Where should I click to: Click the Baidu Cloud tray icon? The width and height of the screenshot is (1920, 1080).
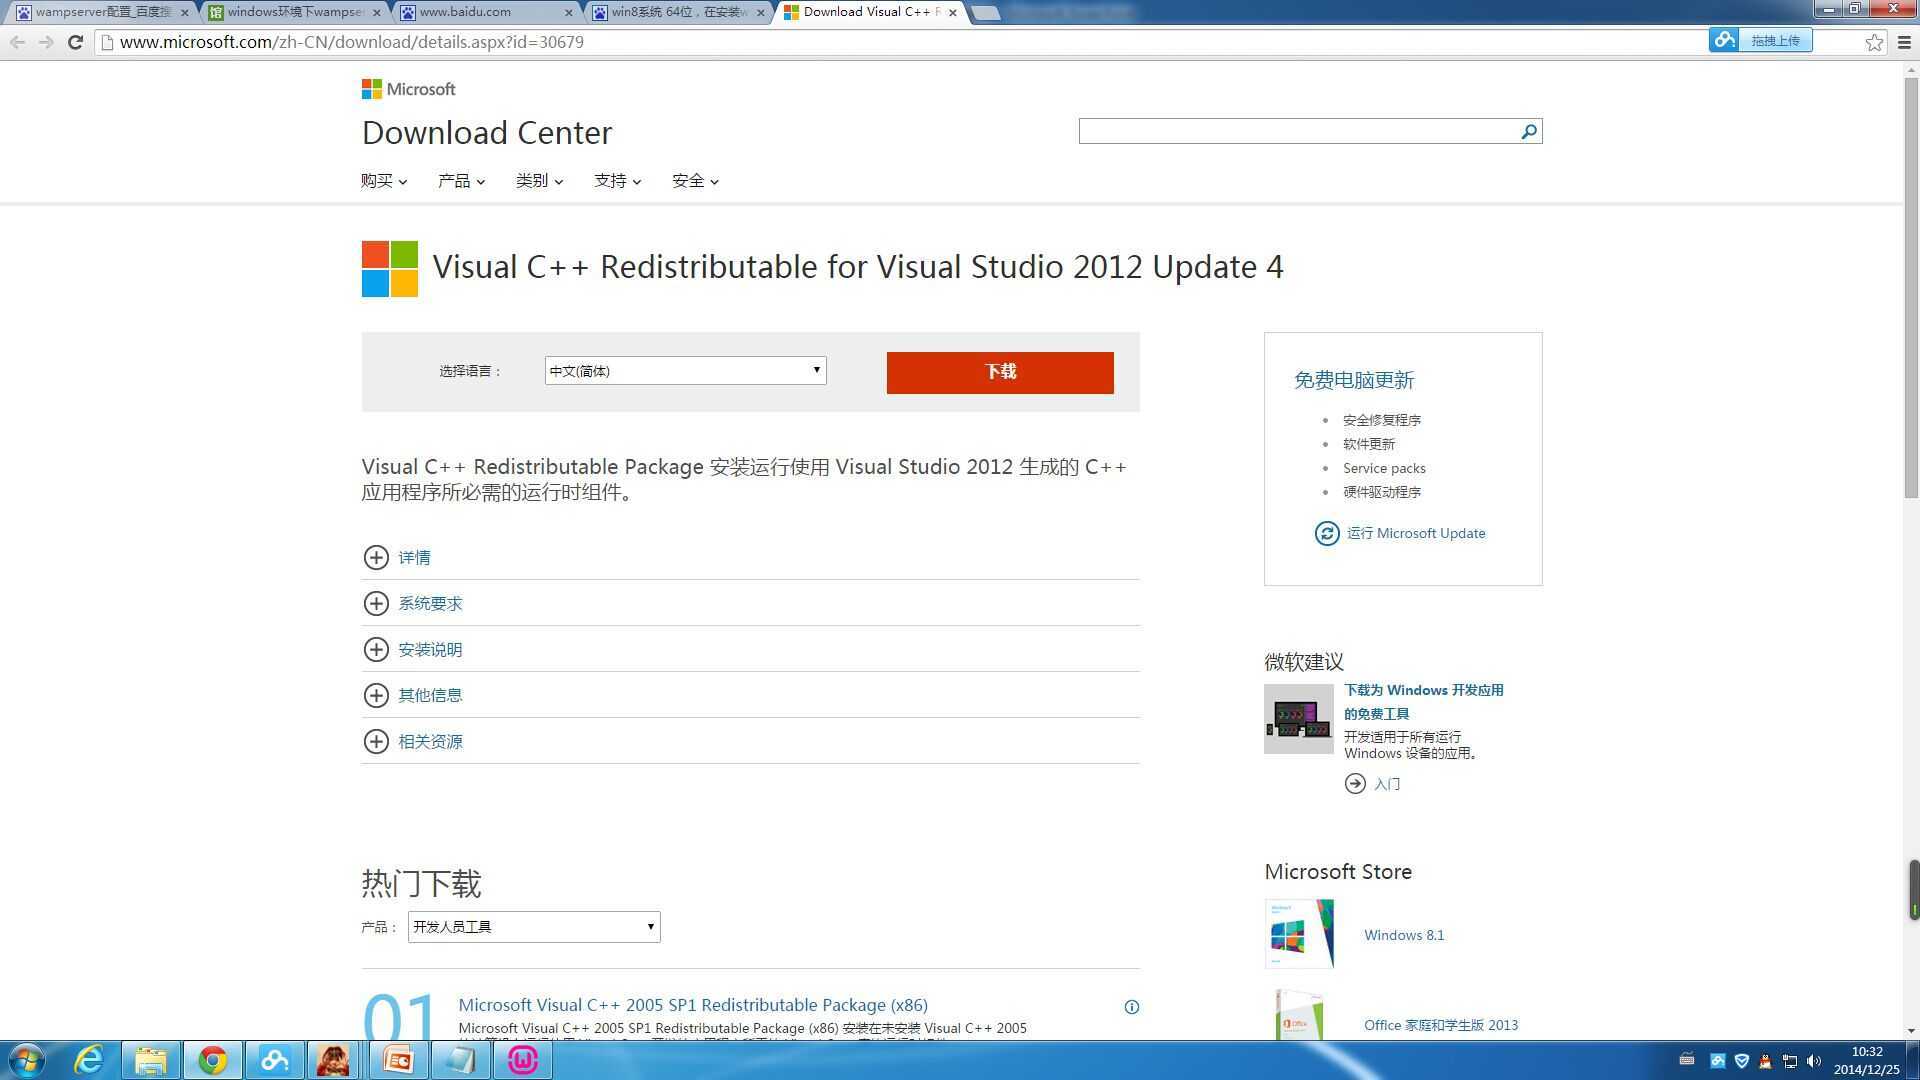pos(1717,1061)
